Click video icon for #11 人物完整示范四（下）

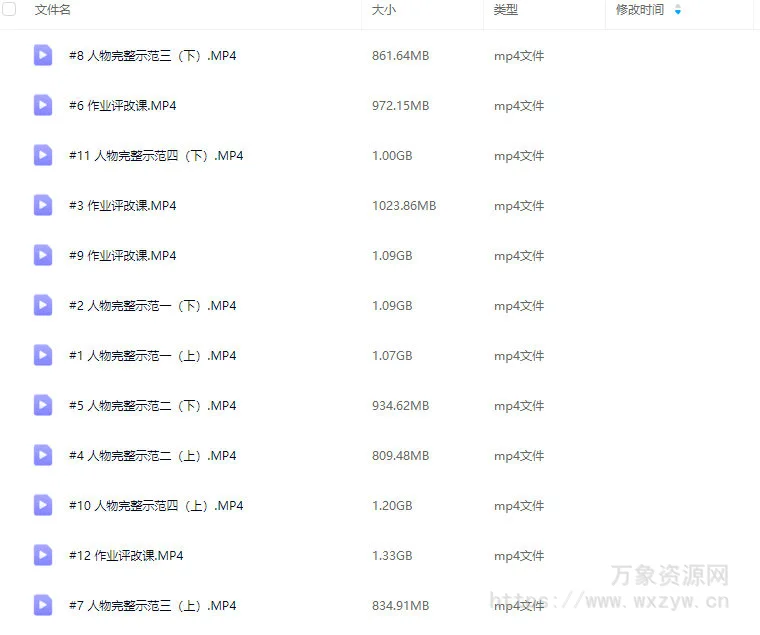[43, 155]
